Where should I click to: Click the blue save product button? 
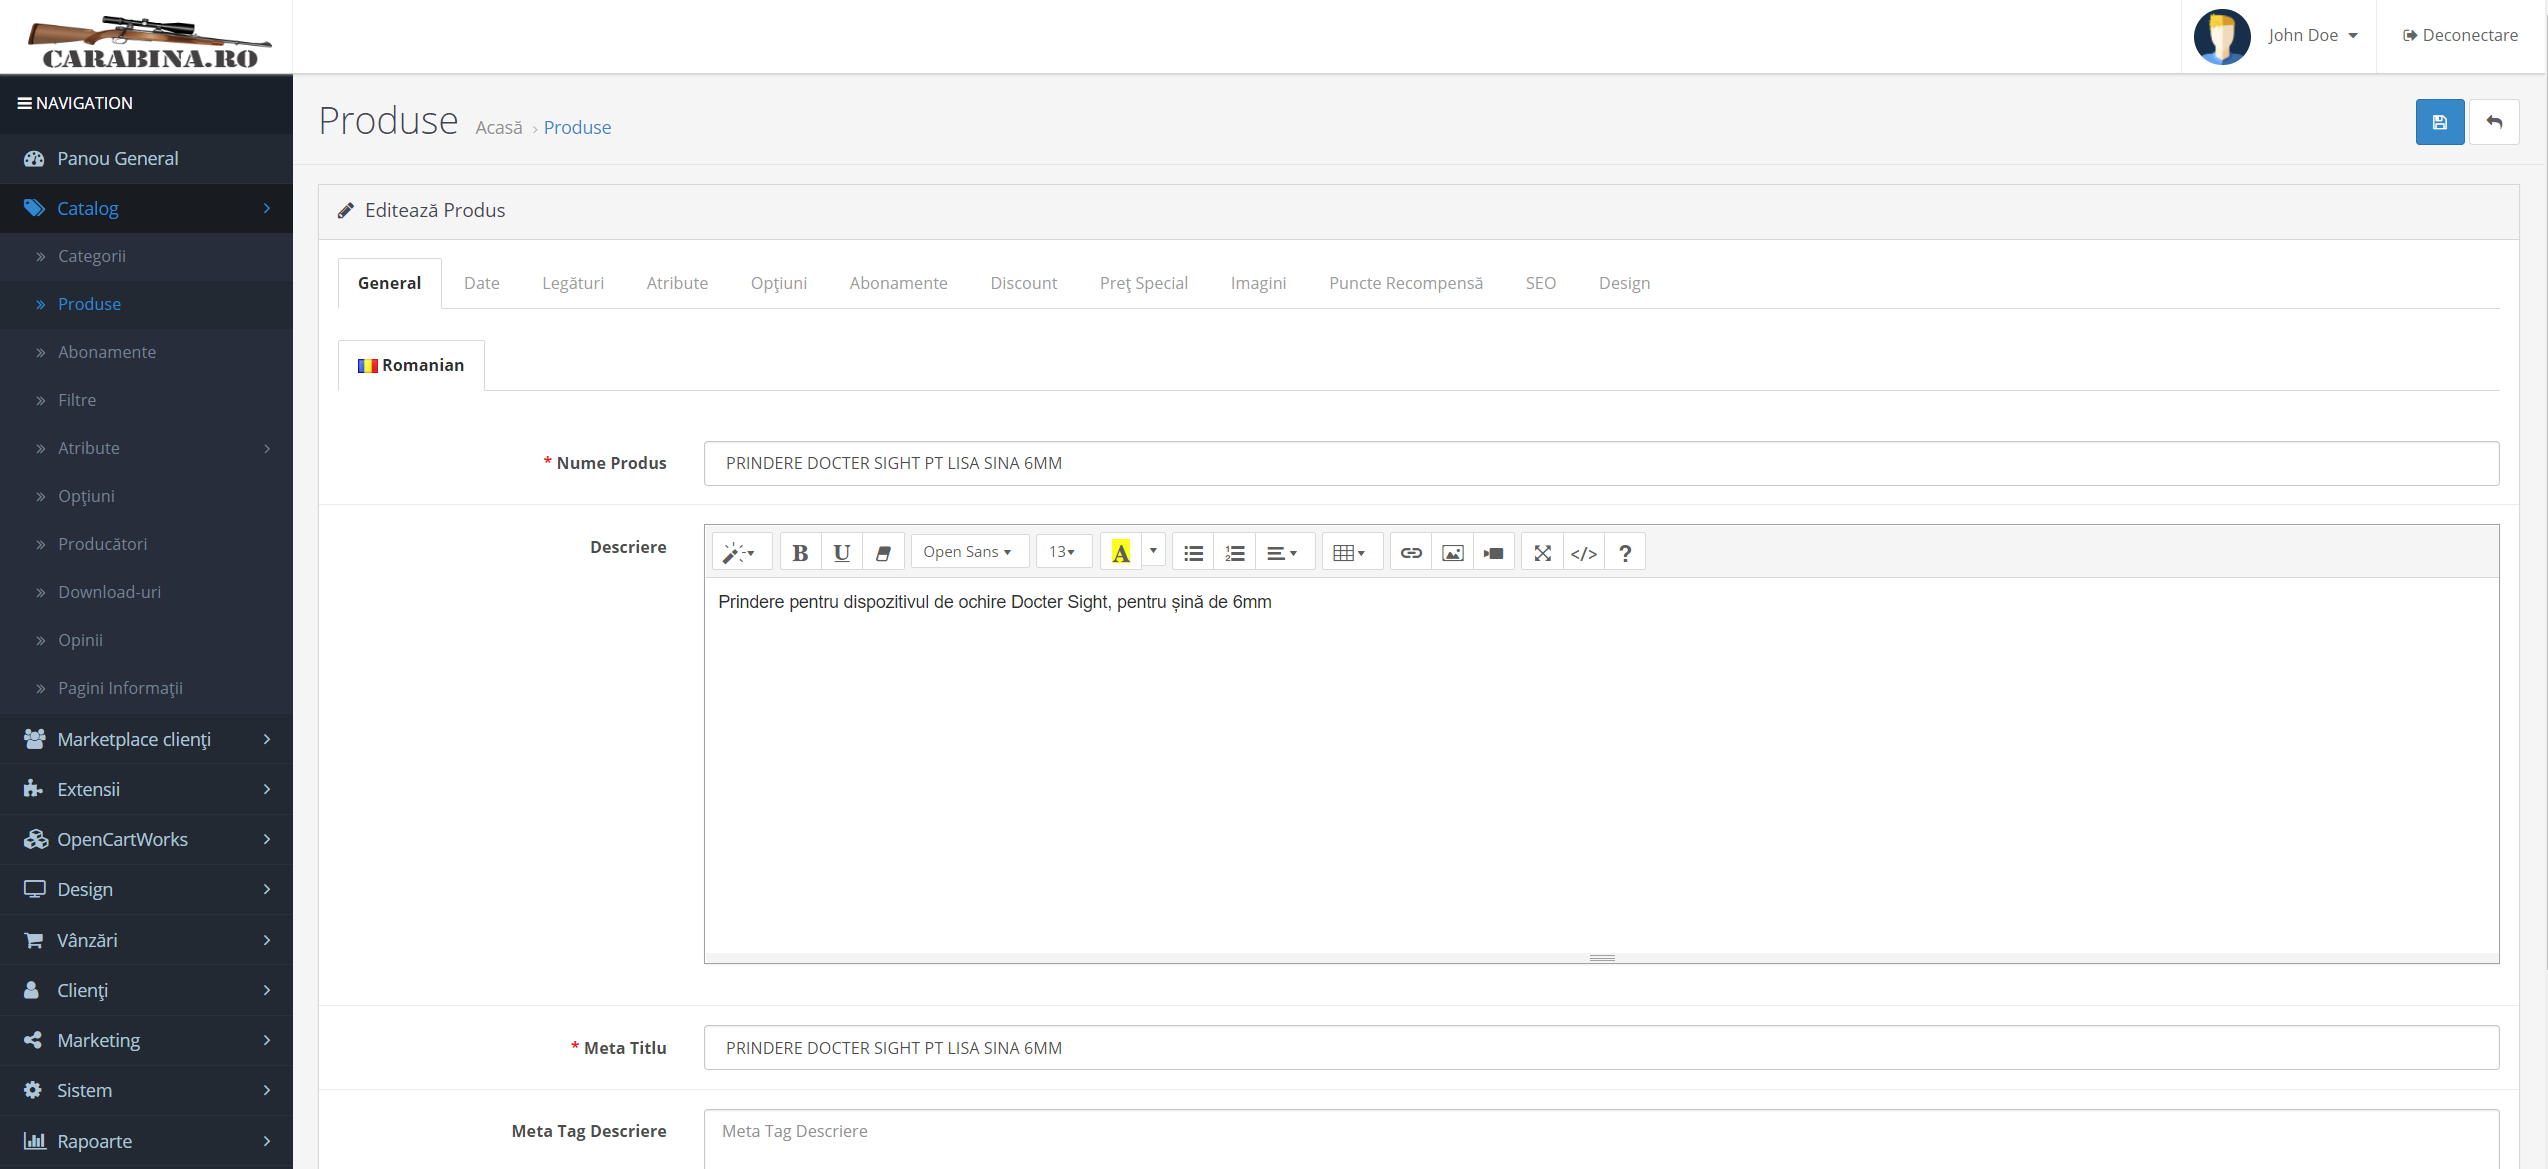[x=2439, y=122]
